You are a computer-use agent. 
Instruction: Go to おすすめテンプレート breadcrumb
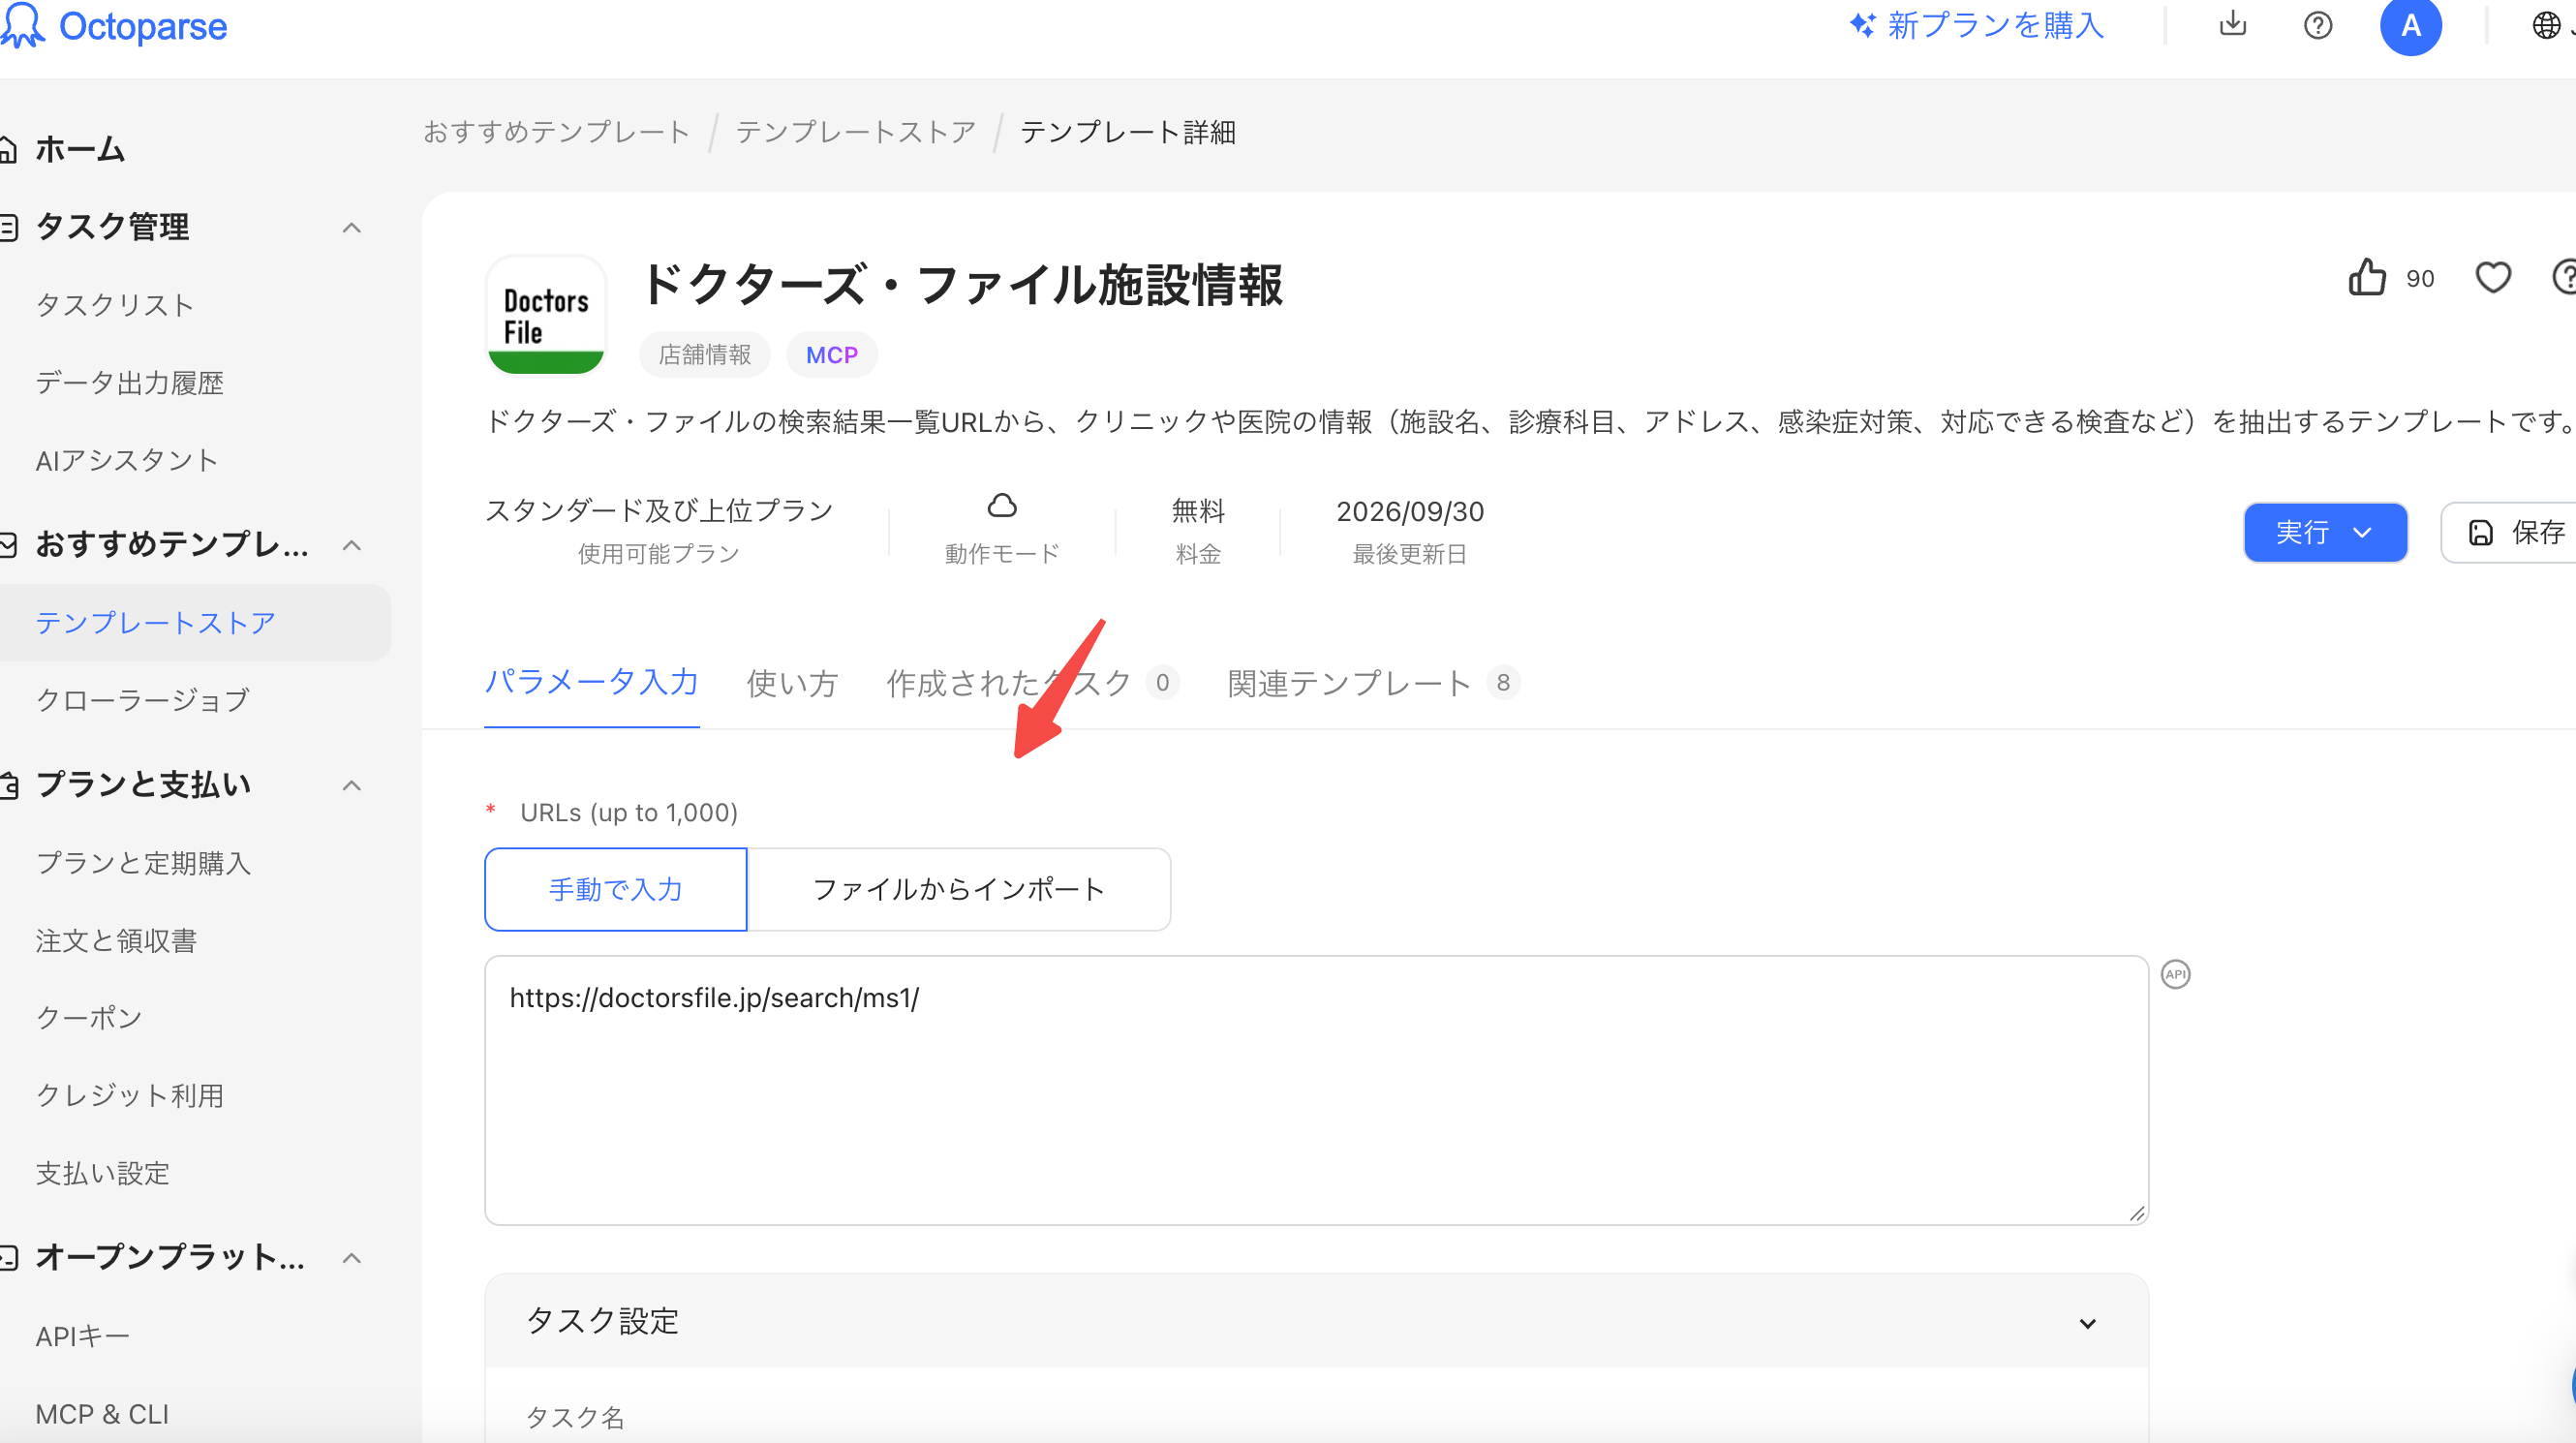(x=556, y=132)
